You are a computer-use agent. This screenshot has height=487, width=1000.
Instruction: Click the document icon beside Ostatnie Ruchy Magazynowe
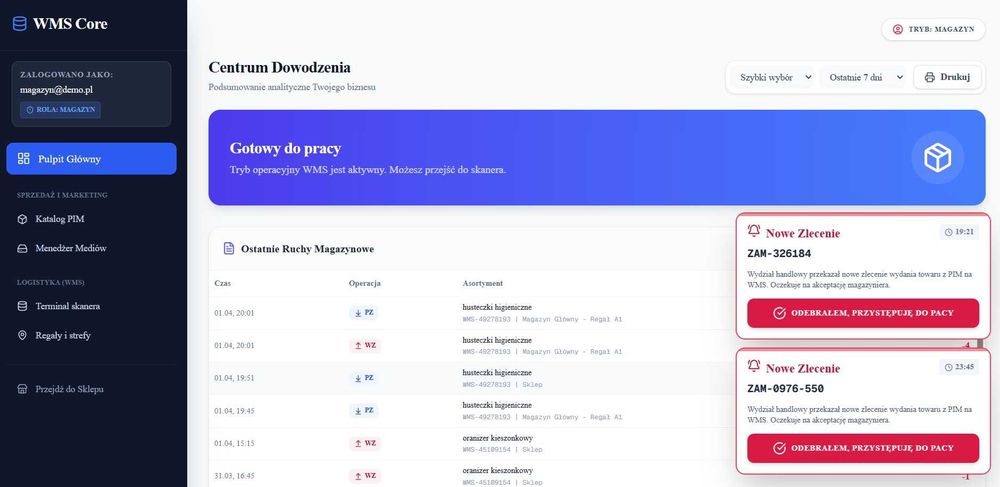pyautogui.click(x=229, y=249)
